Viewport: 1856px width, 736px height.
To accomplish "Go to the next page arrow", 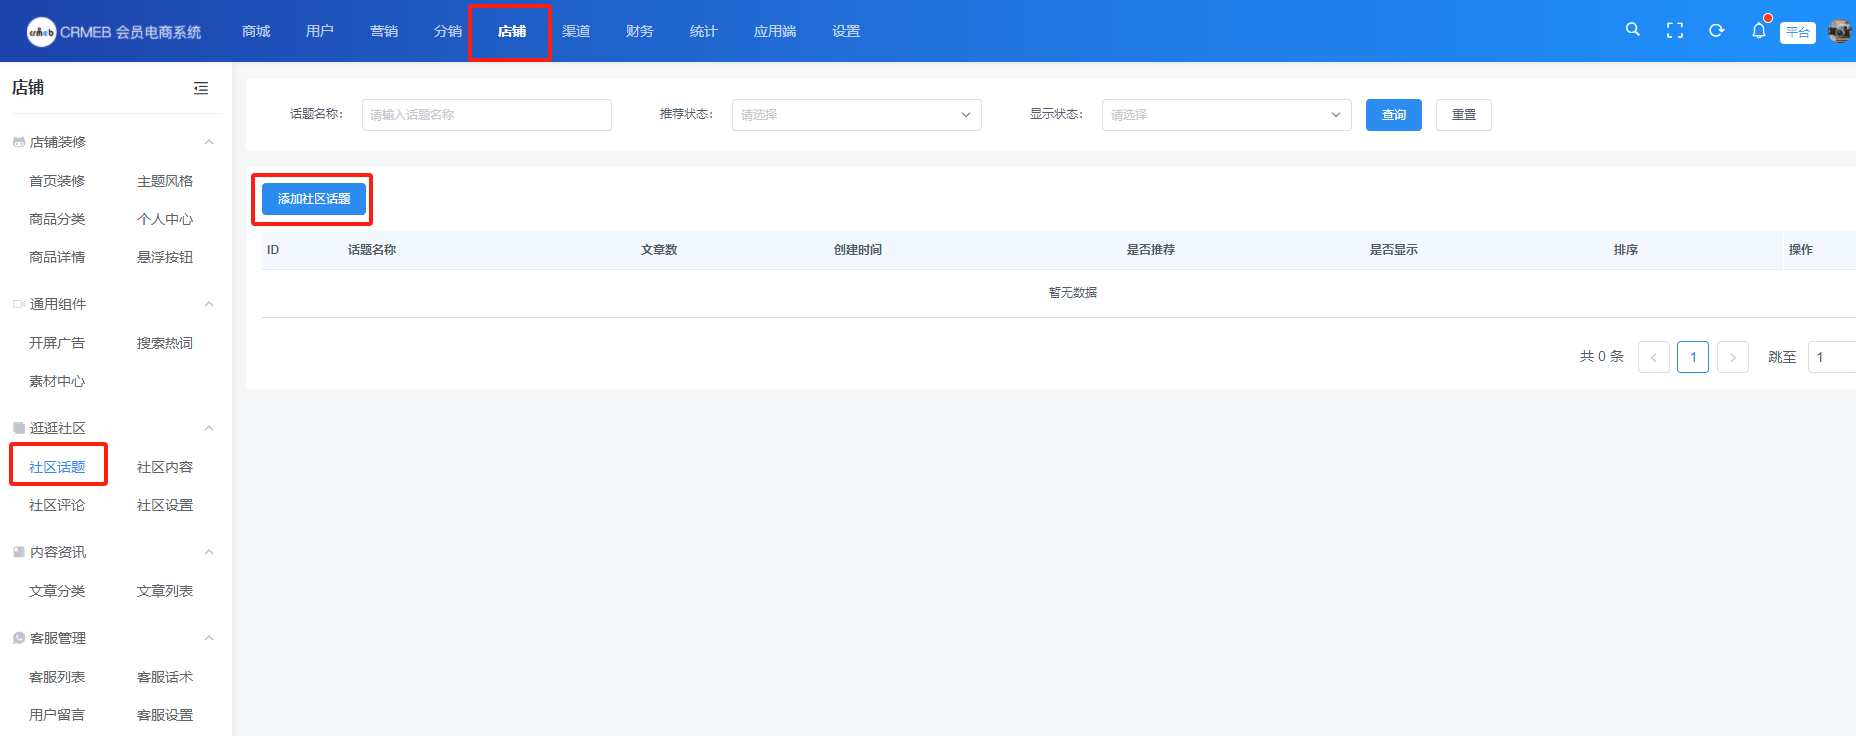I will coord(1732,357).
